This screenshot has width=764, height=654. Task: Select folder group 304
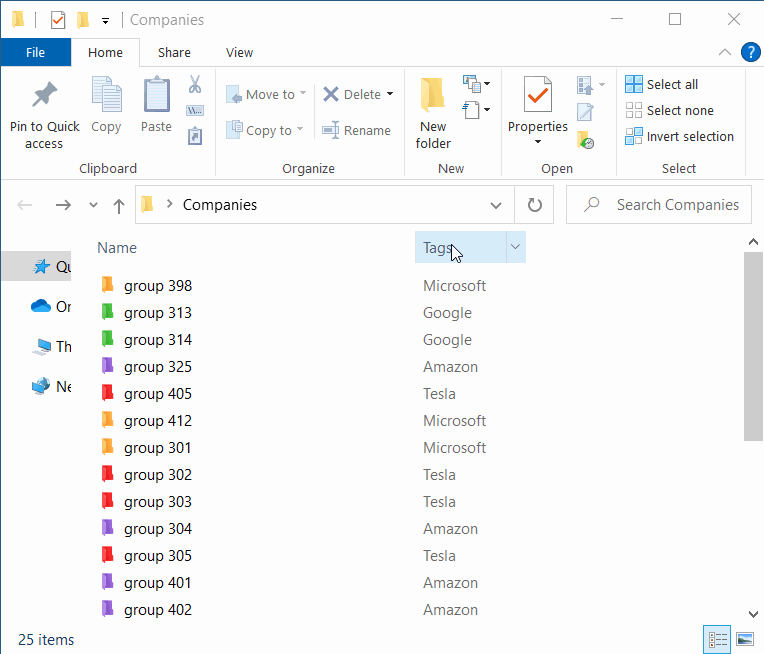tap(146, 529)
